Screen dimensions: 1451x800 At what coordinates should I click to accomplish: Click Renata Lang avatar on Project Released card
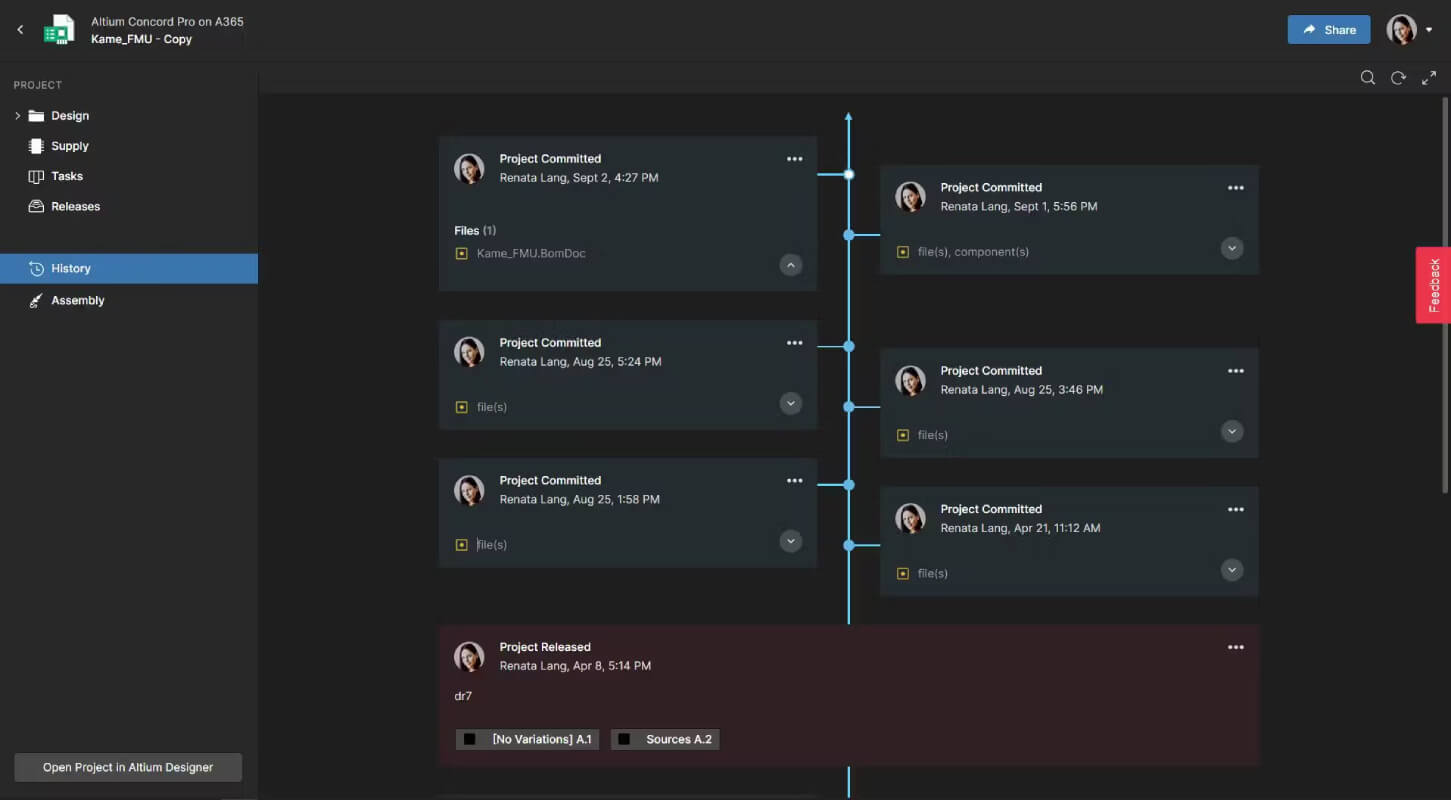[x=469, y=656]
